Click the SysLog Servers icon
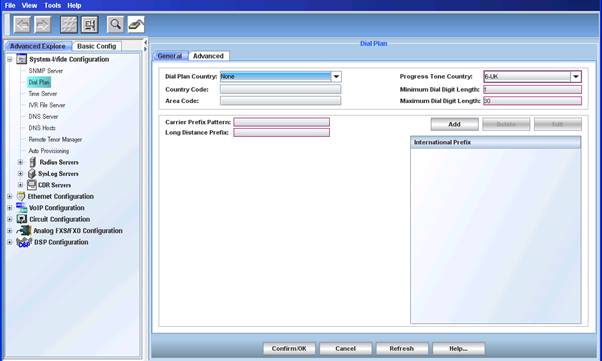 tap(32, 174)
